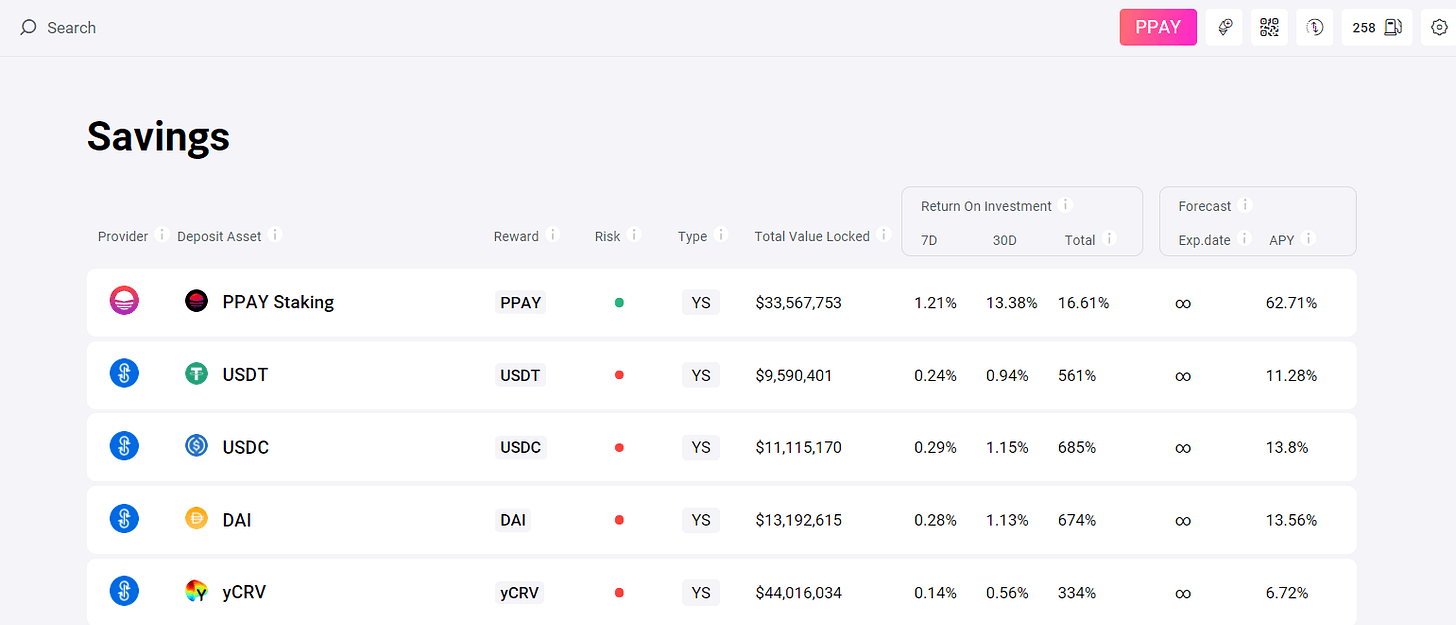The width and height of the screenshot is (1456, 625).
Task: Click the search magnifier icon
Action: click(x=28, y=27)
